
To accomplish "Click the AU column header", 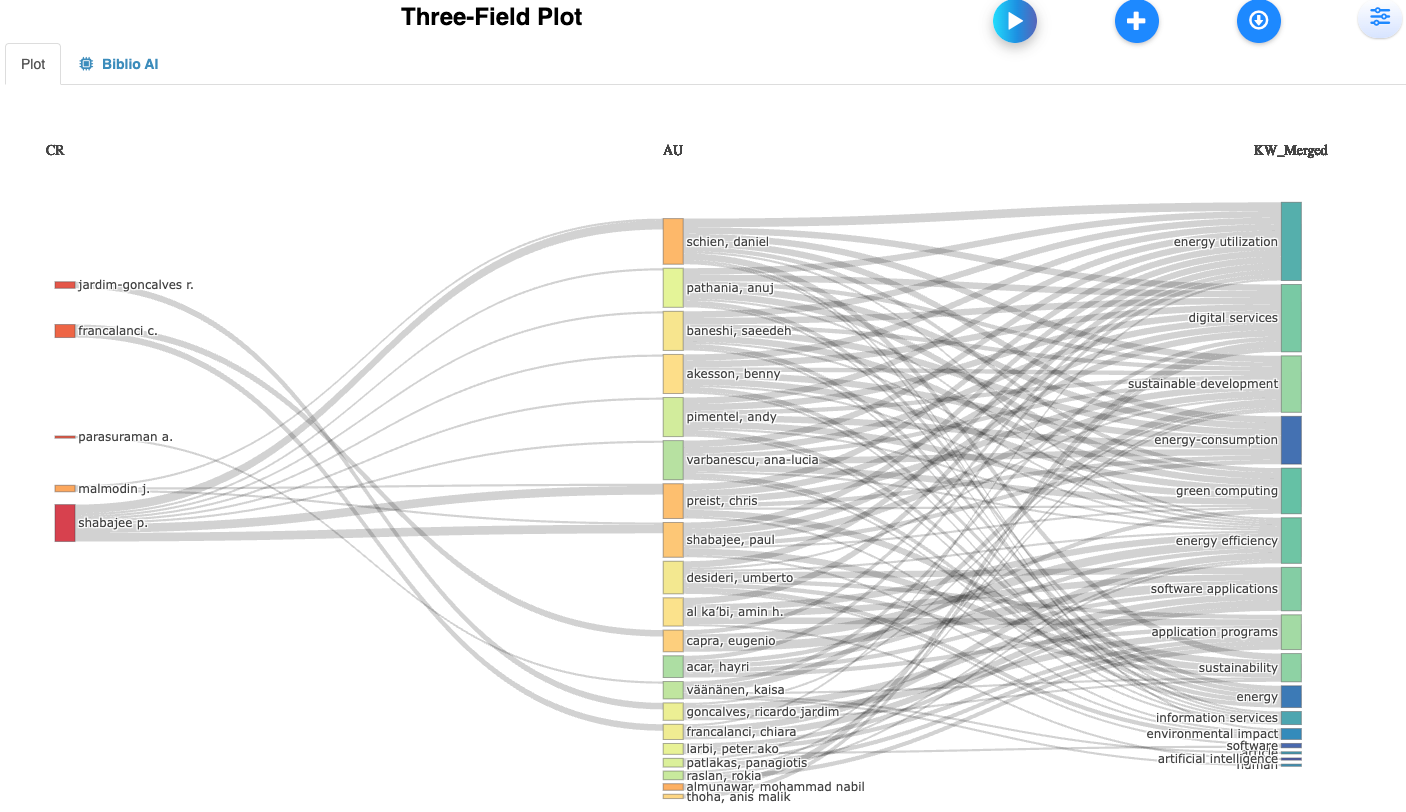I will click(673, 151).
